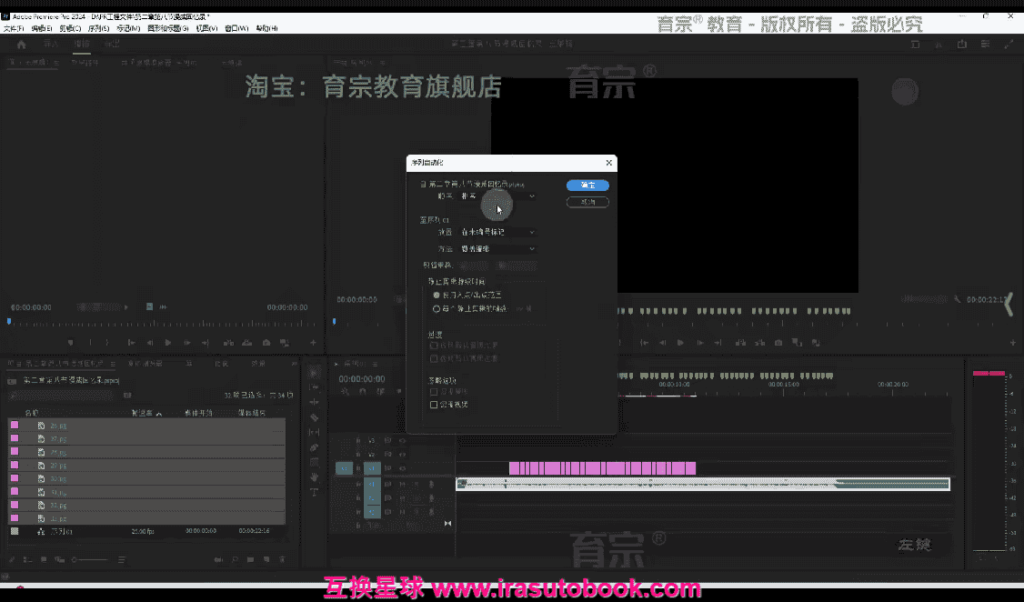
Task: Switch Project panel to icon view
Action: pyautogui.click(x=44, y=560)
